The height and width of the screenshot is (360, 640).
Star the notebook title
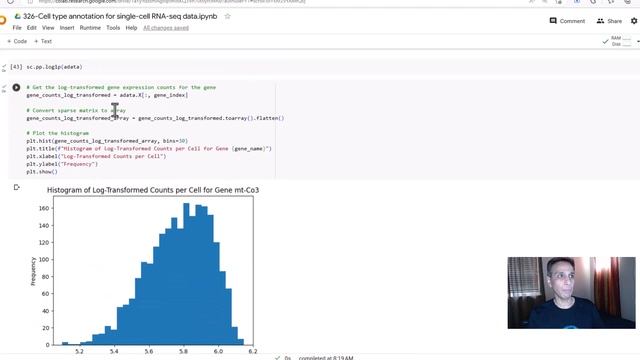click(x=227, y=16)
